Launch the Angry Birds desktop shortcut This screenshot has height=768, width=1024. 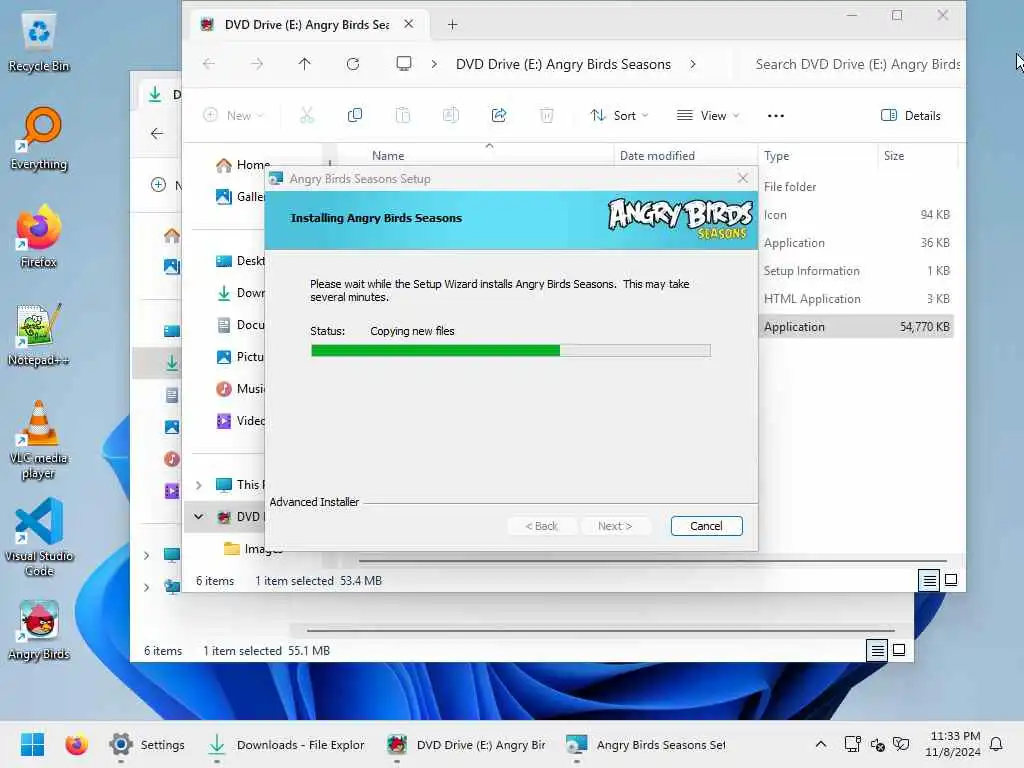[x=39, y=630]
